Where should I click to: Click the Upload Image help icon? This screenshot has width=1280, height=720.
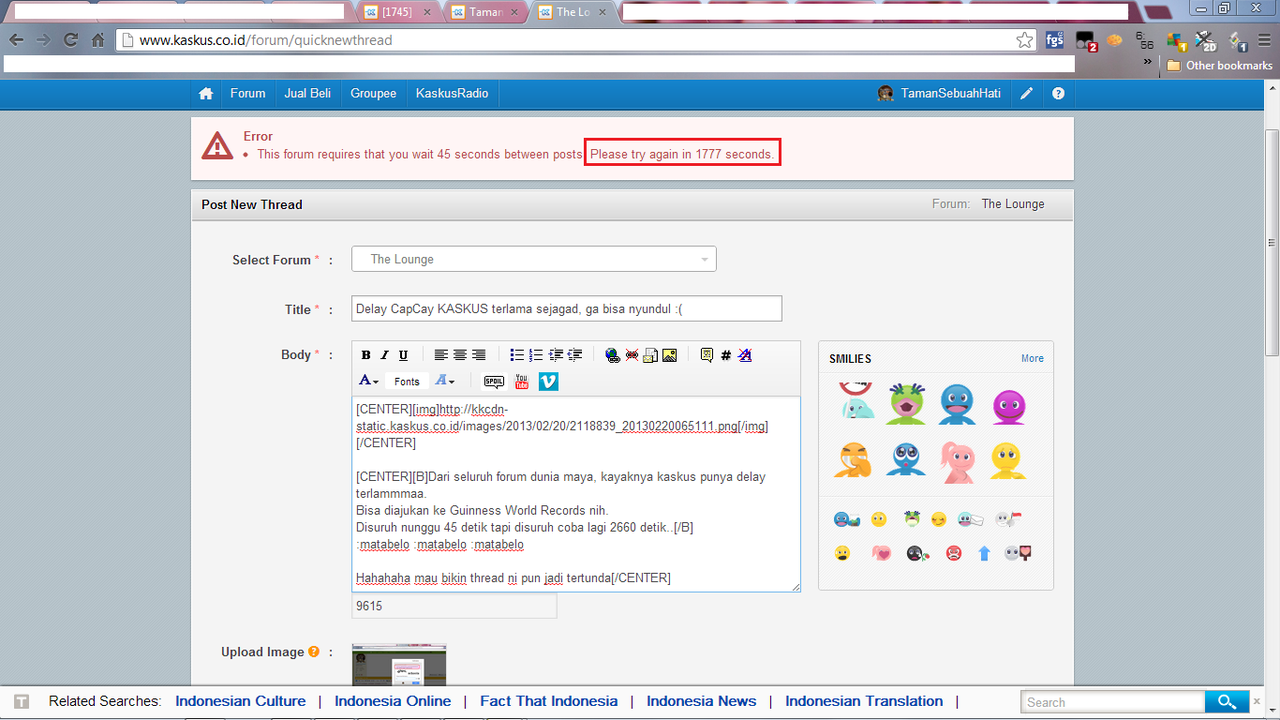point(314,652)
